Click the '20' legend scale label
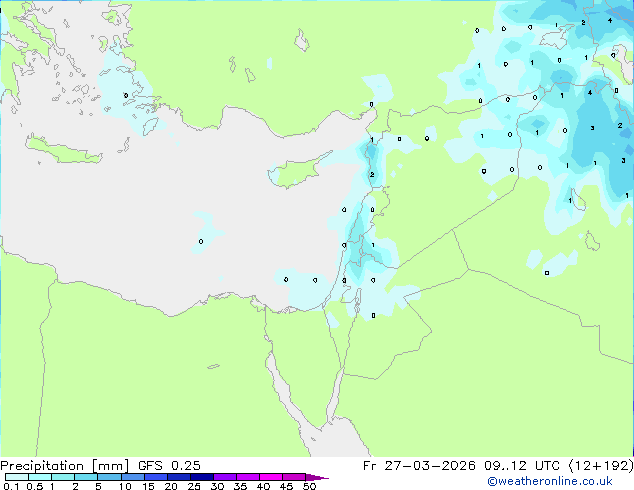This screenshot has height=490, width=634. point(171,486)
